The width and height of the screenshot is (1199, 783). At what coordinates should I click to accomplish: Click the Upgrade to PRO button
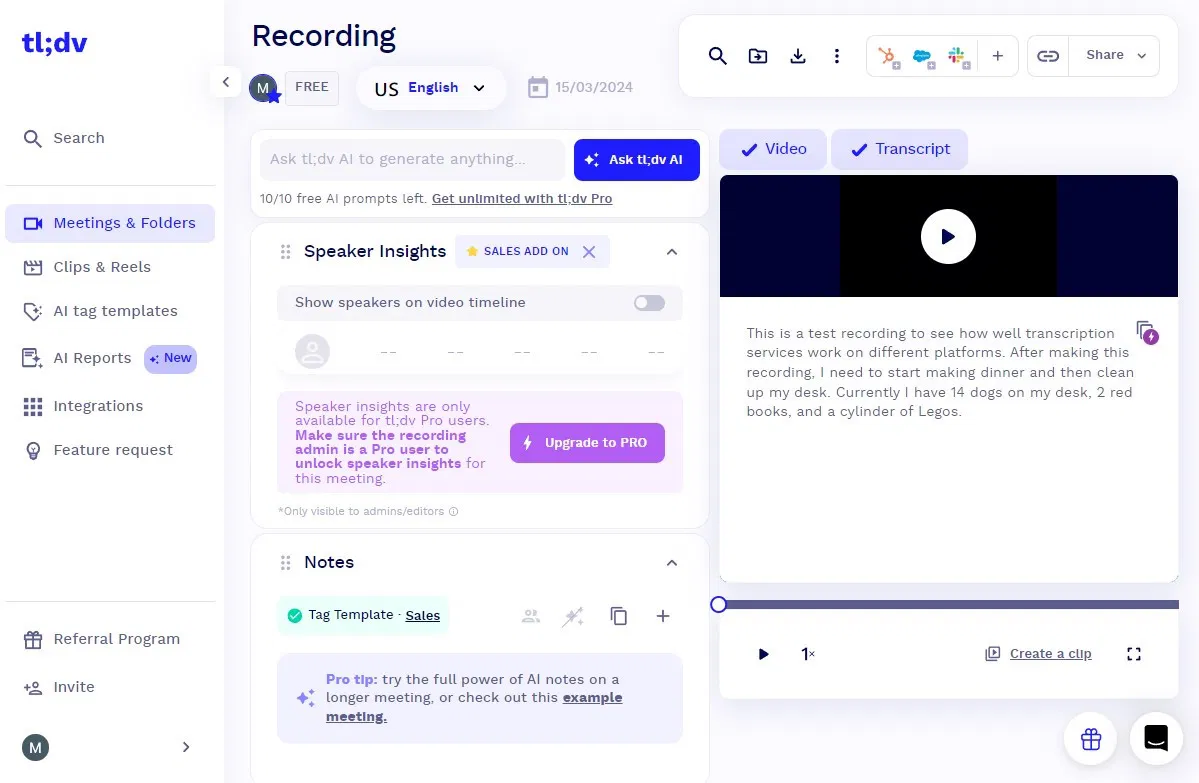(587, 443)
